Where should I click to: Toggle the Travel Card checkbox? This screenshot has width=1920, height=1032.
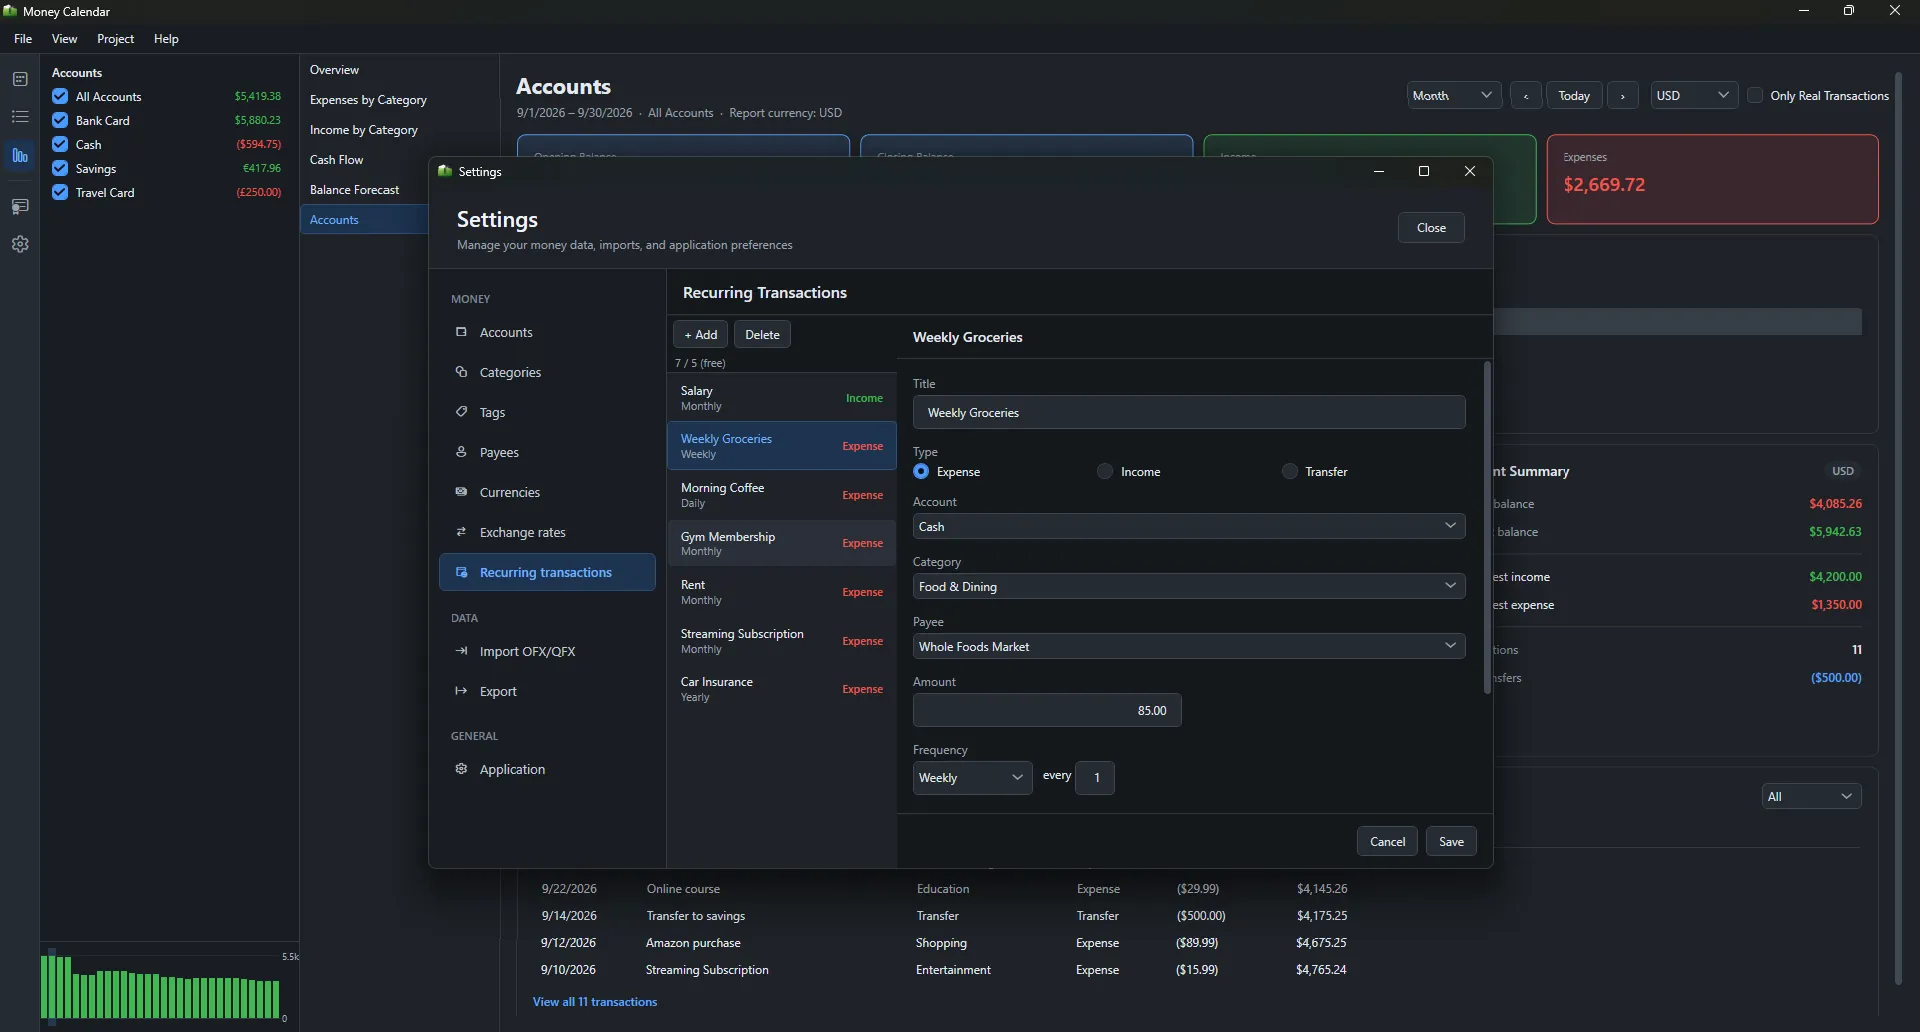click(x=60, y=192)
